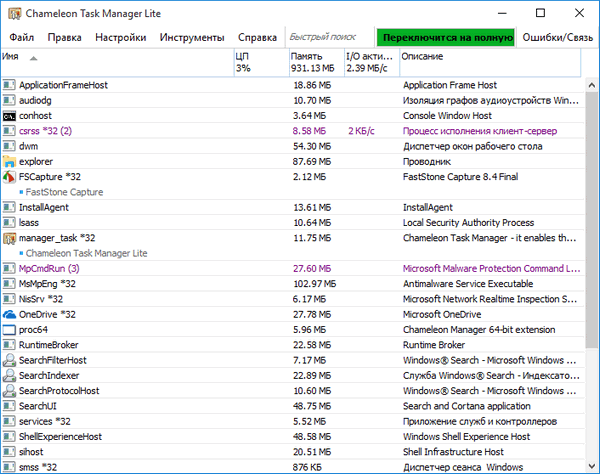Open the Настройки menu

coord(121,37)
